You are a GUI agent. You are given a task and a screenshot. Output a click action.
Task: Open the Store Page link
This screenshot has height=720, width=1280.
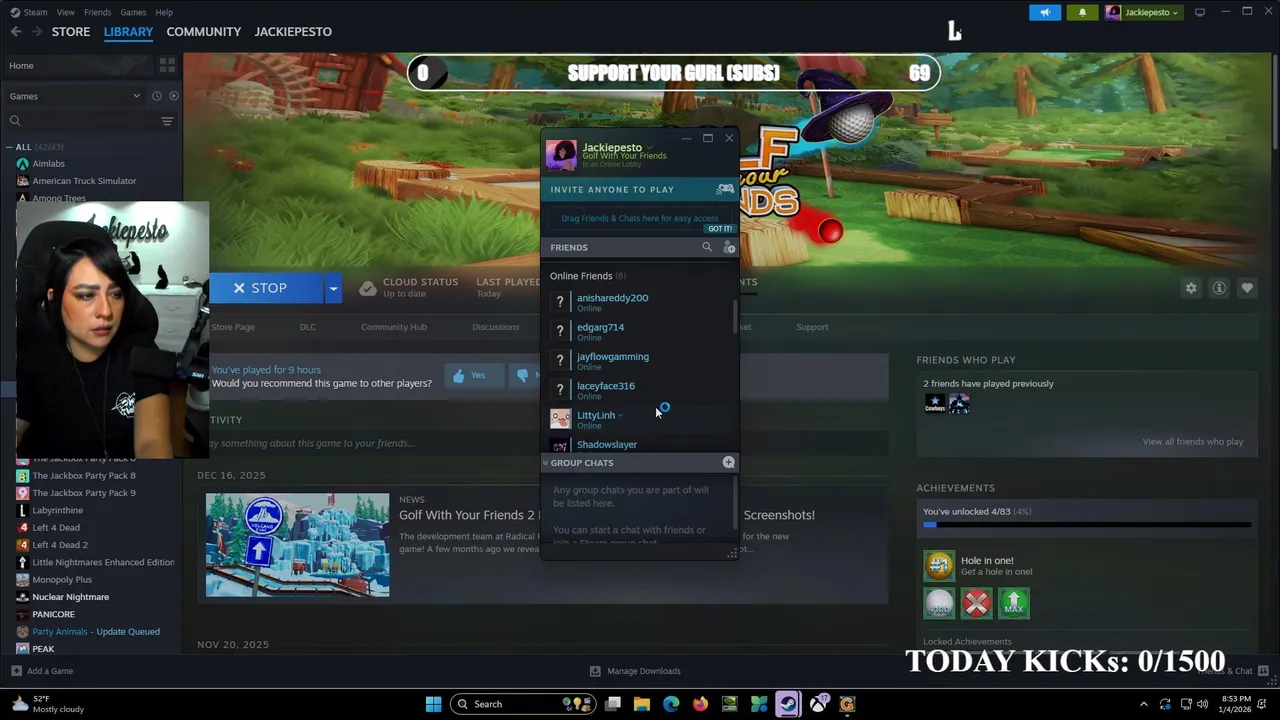[233, 327]
